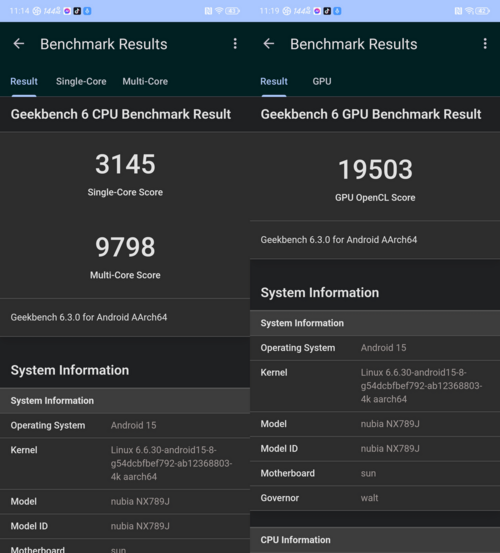Tap Benchmark Results title on CPU screen
This screenshot has width=500, height=553.
104,44
